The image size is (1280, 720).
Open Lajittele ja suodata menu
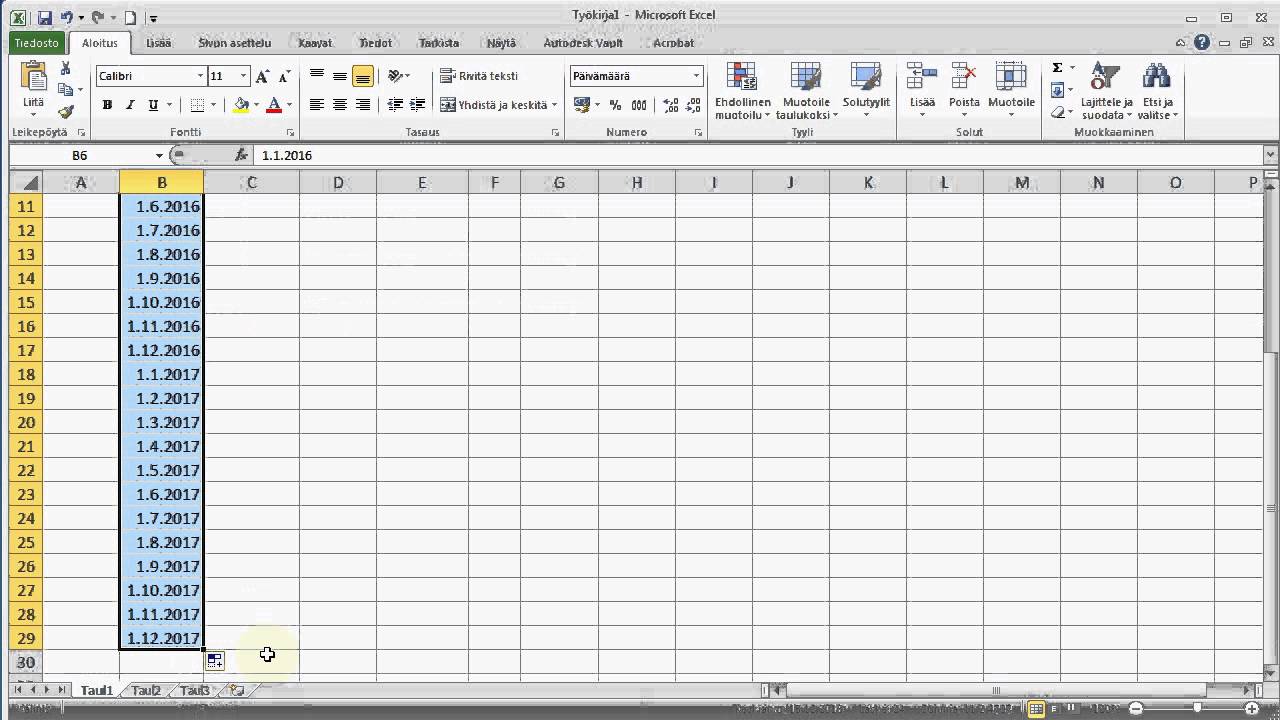pos(1106,92)
